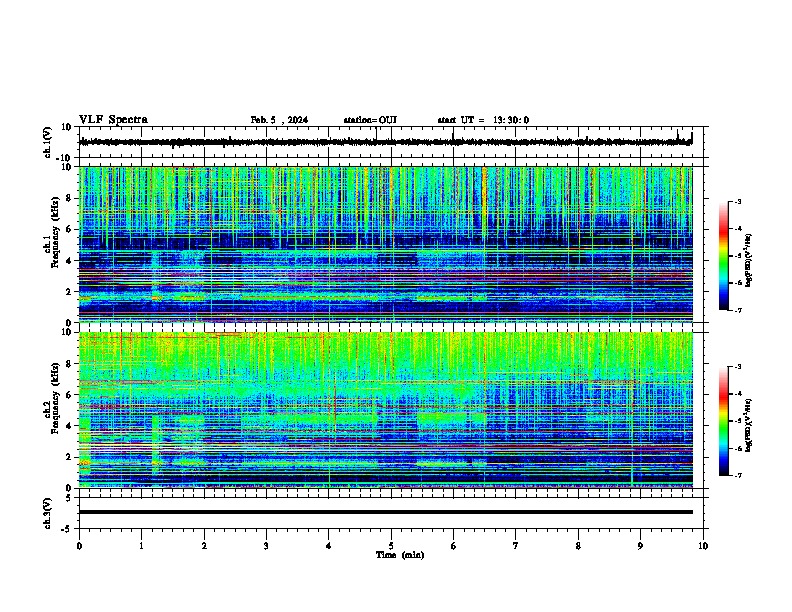Select the date text 'Feb. 5 , 2024'
The image size is (792, 612).
[x=279, y=120]
